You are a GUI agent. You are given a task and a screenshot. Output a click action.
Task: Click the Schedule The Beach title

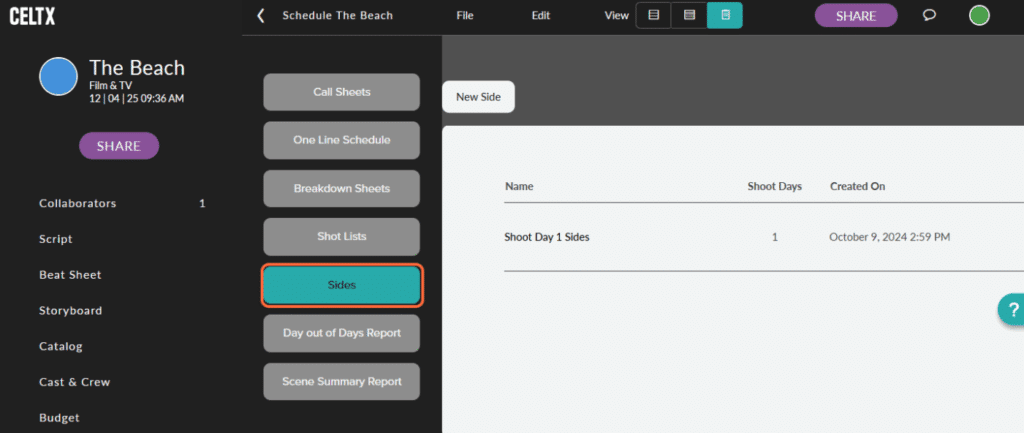click(338, 16)
